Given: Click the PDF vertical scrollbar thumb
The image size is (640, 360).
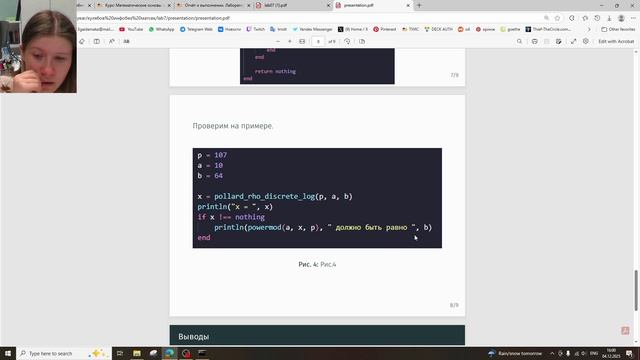Looking at the screenshot, I should pyautogui.click(x=636, y=290).
